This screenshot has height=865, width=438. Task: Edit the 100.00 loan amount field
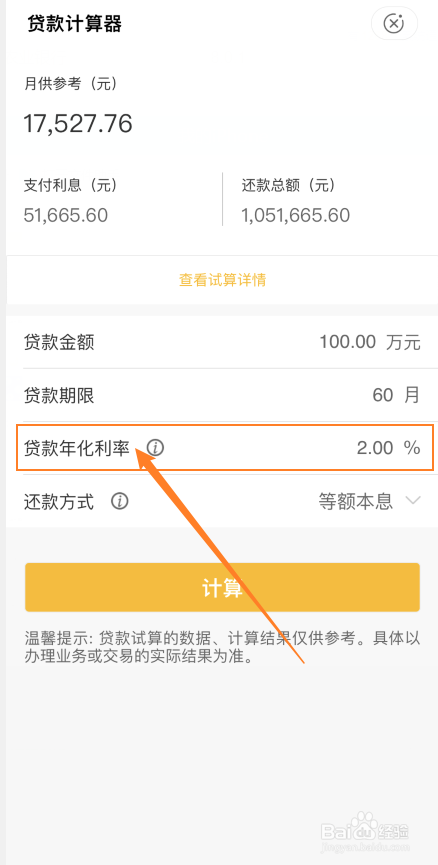(348, 343)
